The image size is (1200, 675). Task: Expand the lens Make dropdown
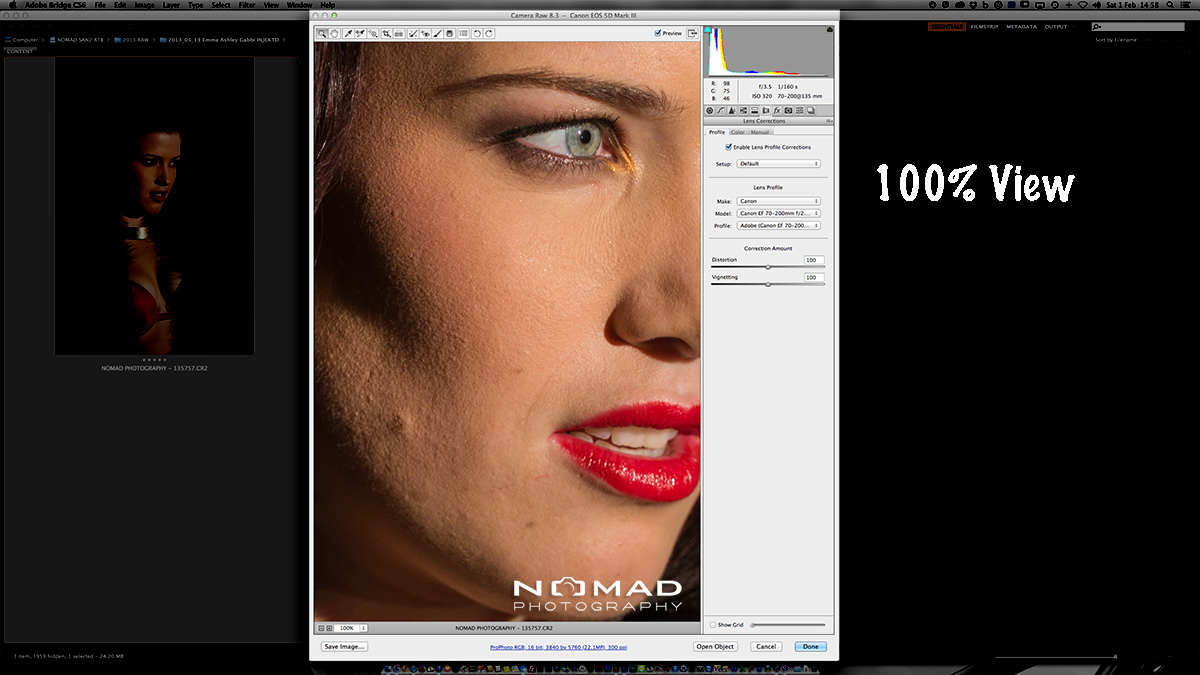pyautogui.click(x=778, y=201)
